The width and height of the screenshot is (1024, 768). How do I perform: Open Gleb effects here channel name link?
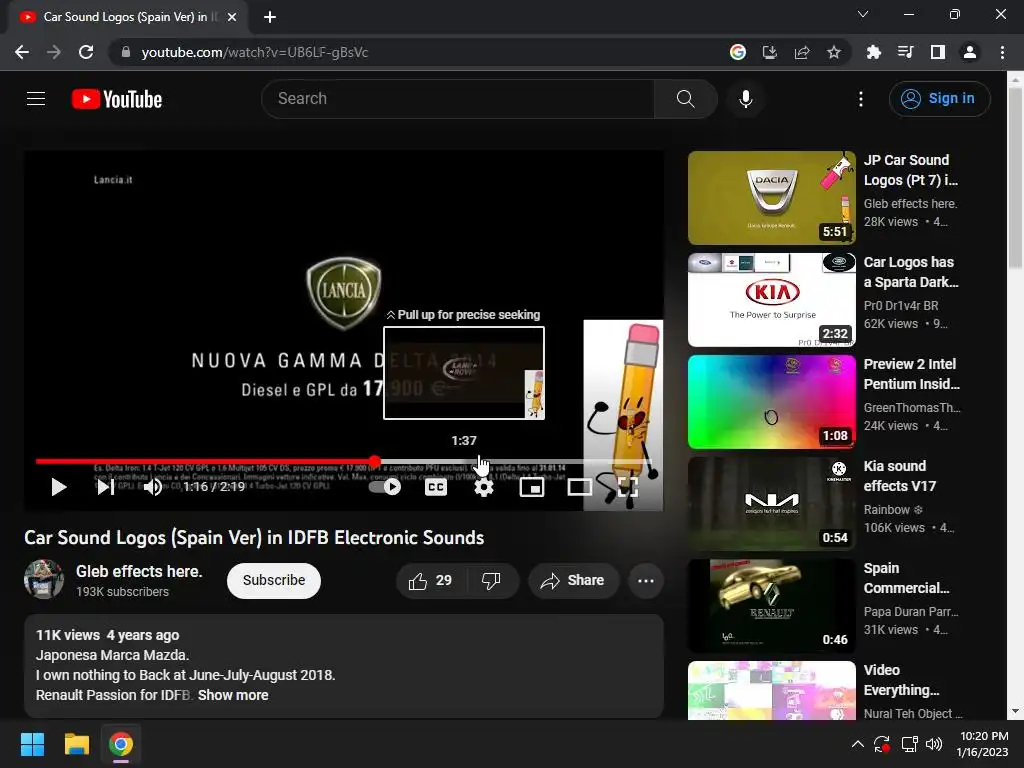139,571
